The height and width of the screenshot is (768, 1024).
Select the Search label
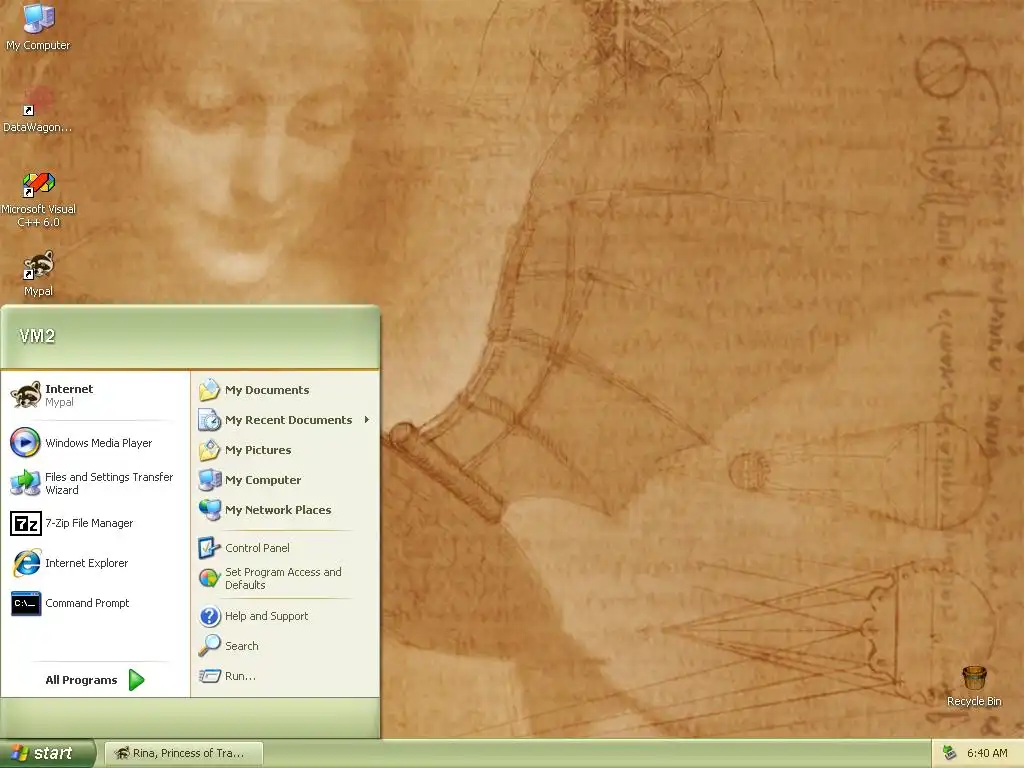pos(242,646)
